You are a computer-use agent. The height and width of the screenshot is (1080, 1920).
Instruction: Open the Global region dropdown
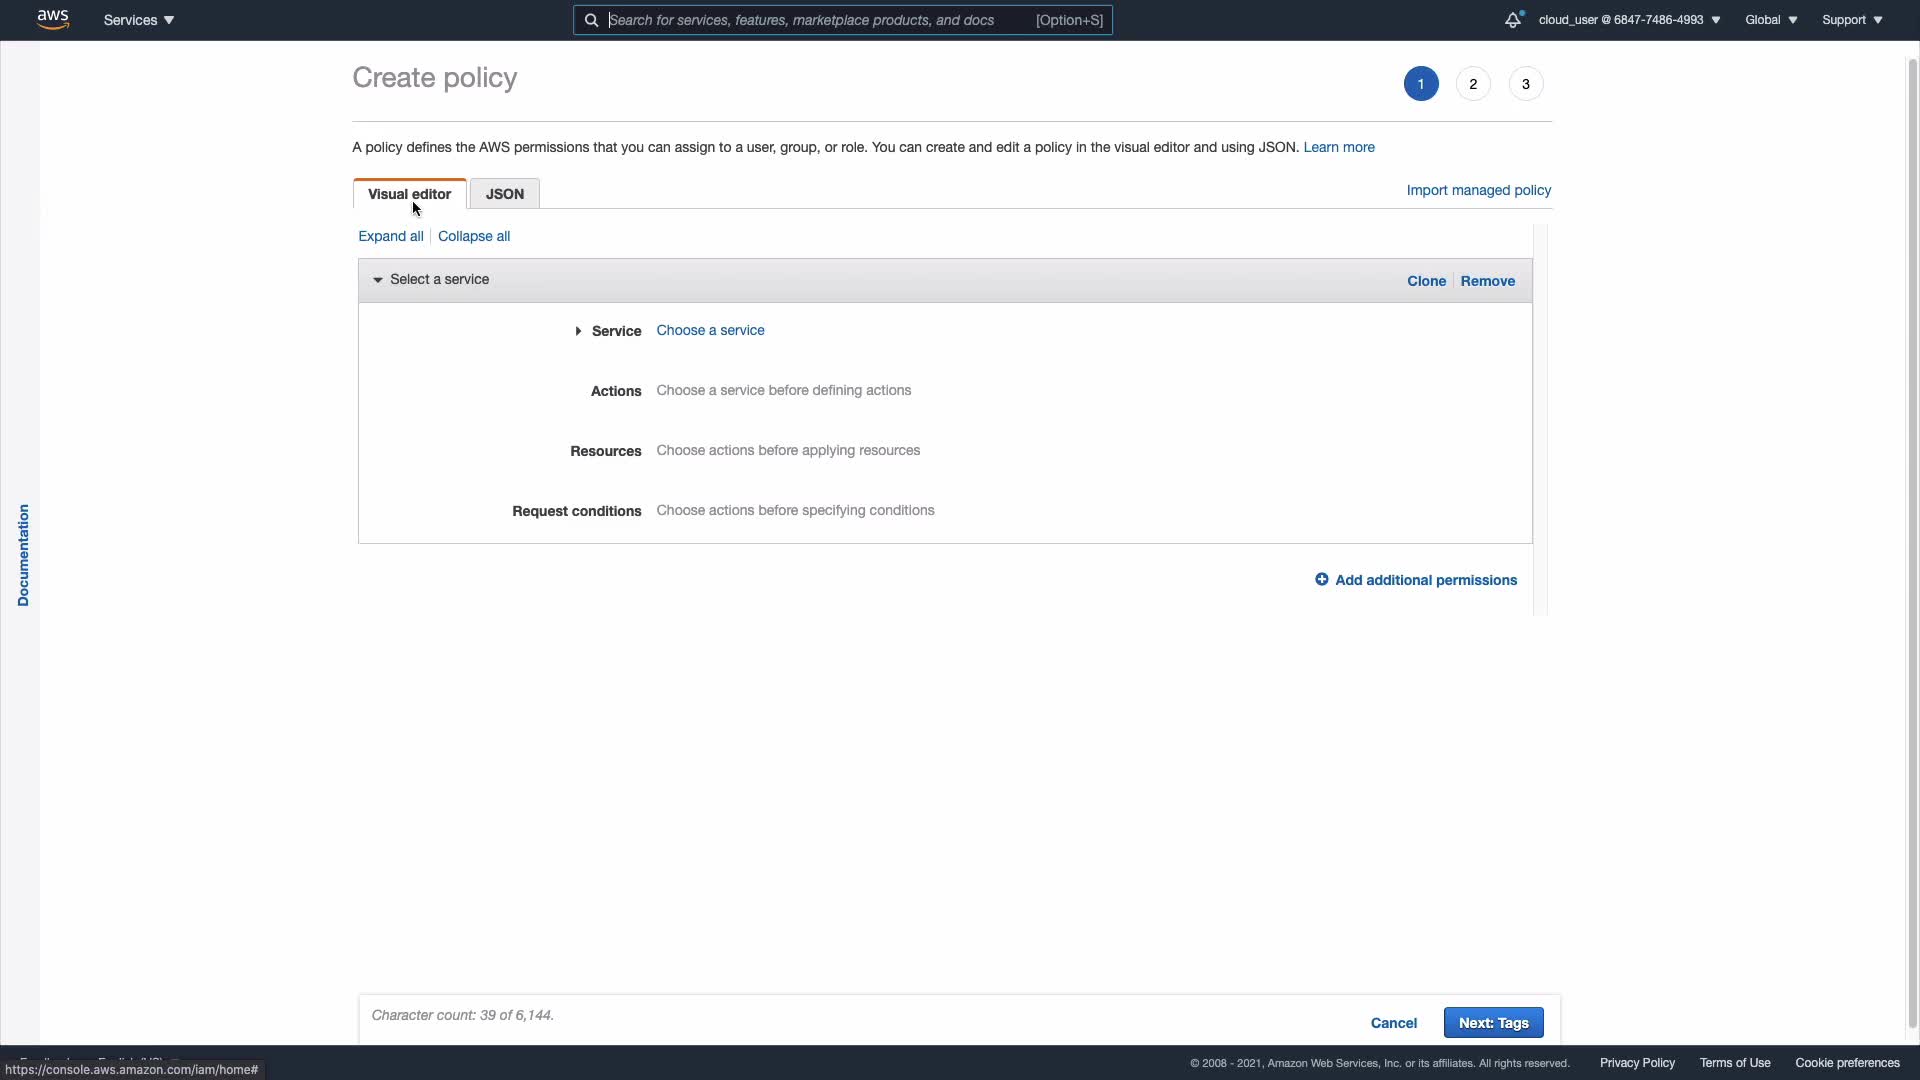click(1771, 20)
